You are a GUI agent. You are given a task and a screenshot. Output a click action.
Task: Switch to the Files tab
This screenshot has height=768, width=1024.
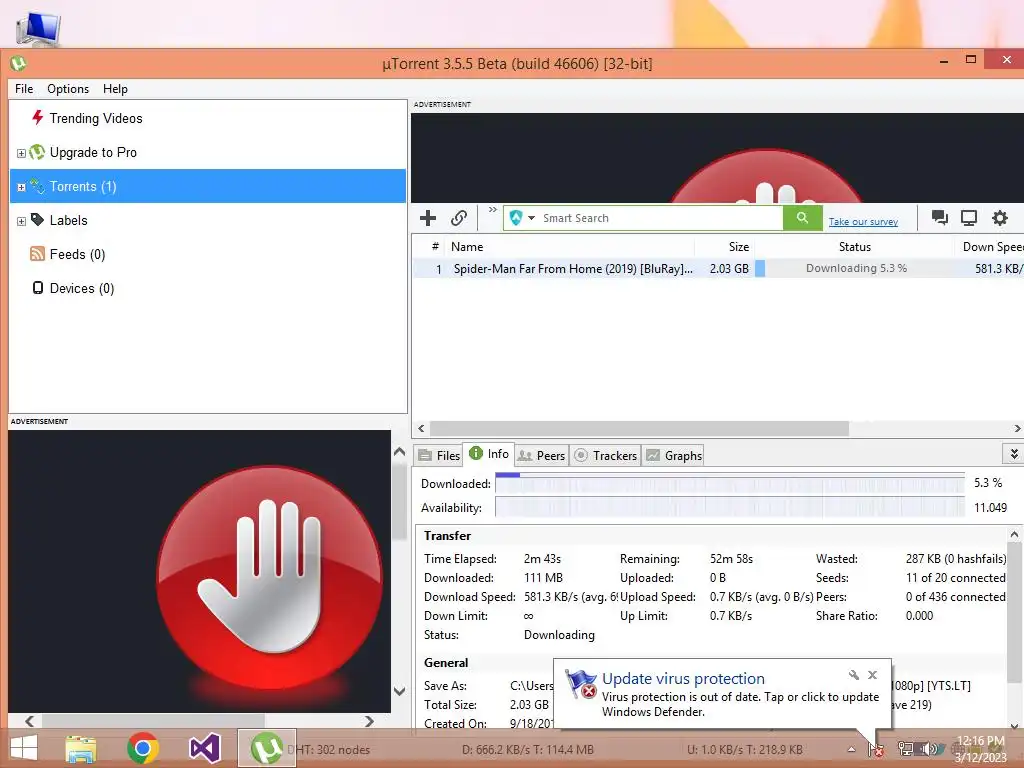click(440, 455)
